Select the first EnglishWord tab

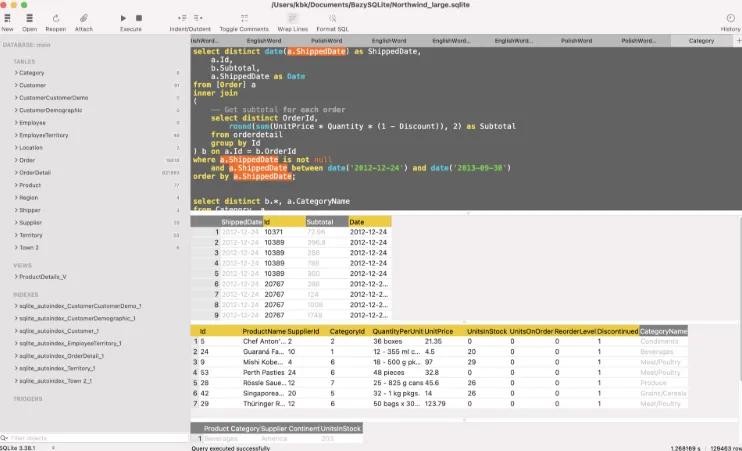pos(264,41)
